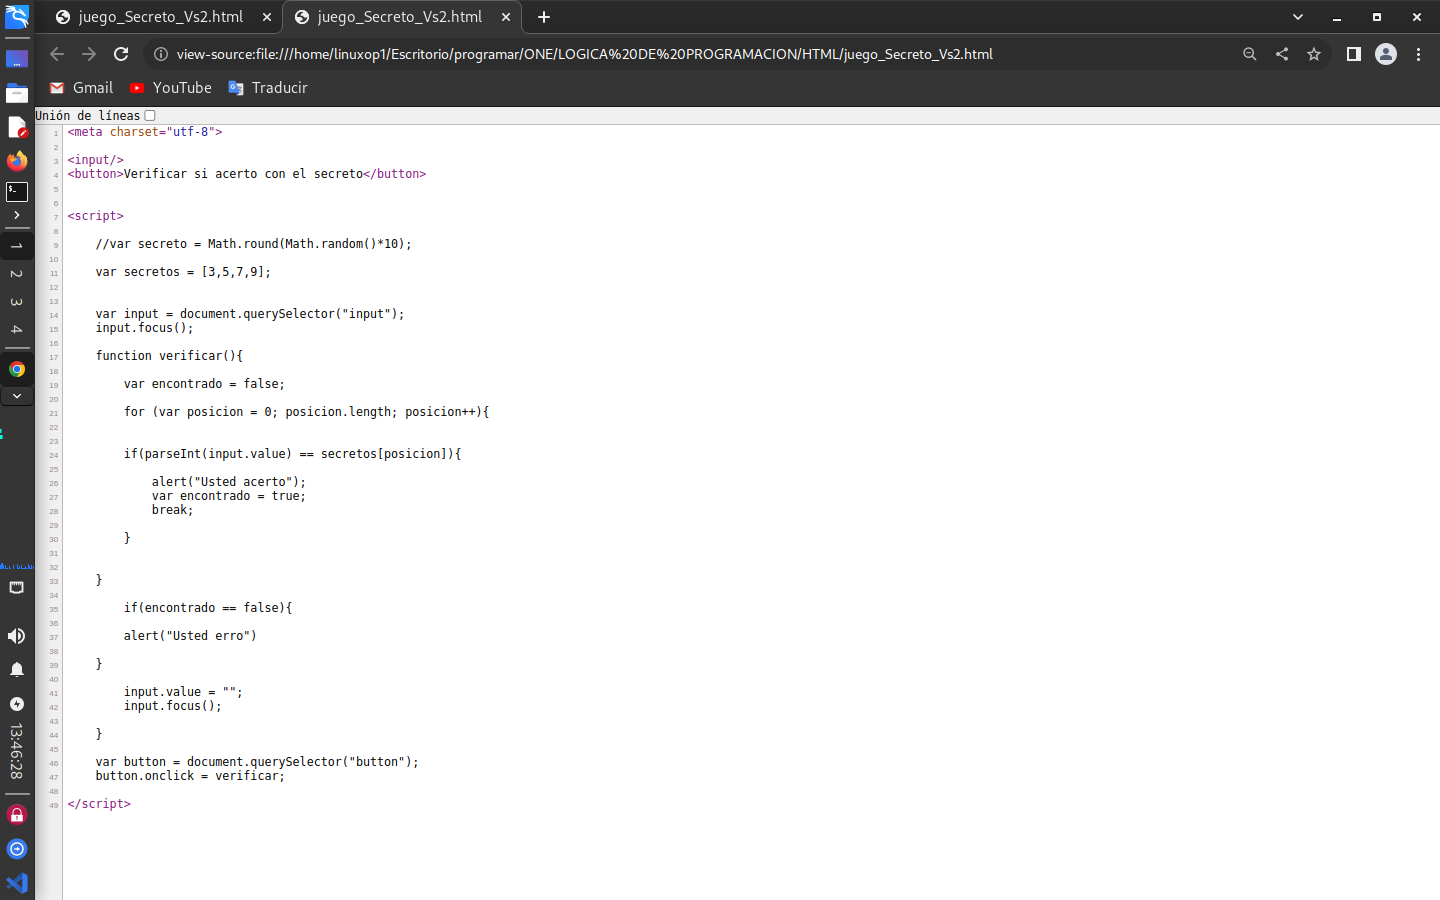Switch to workspace 4
Image resolution: width=1440 pixels, height=900 pixels.
[17, 329]
